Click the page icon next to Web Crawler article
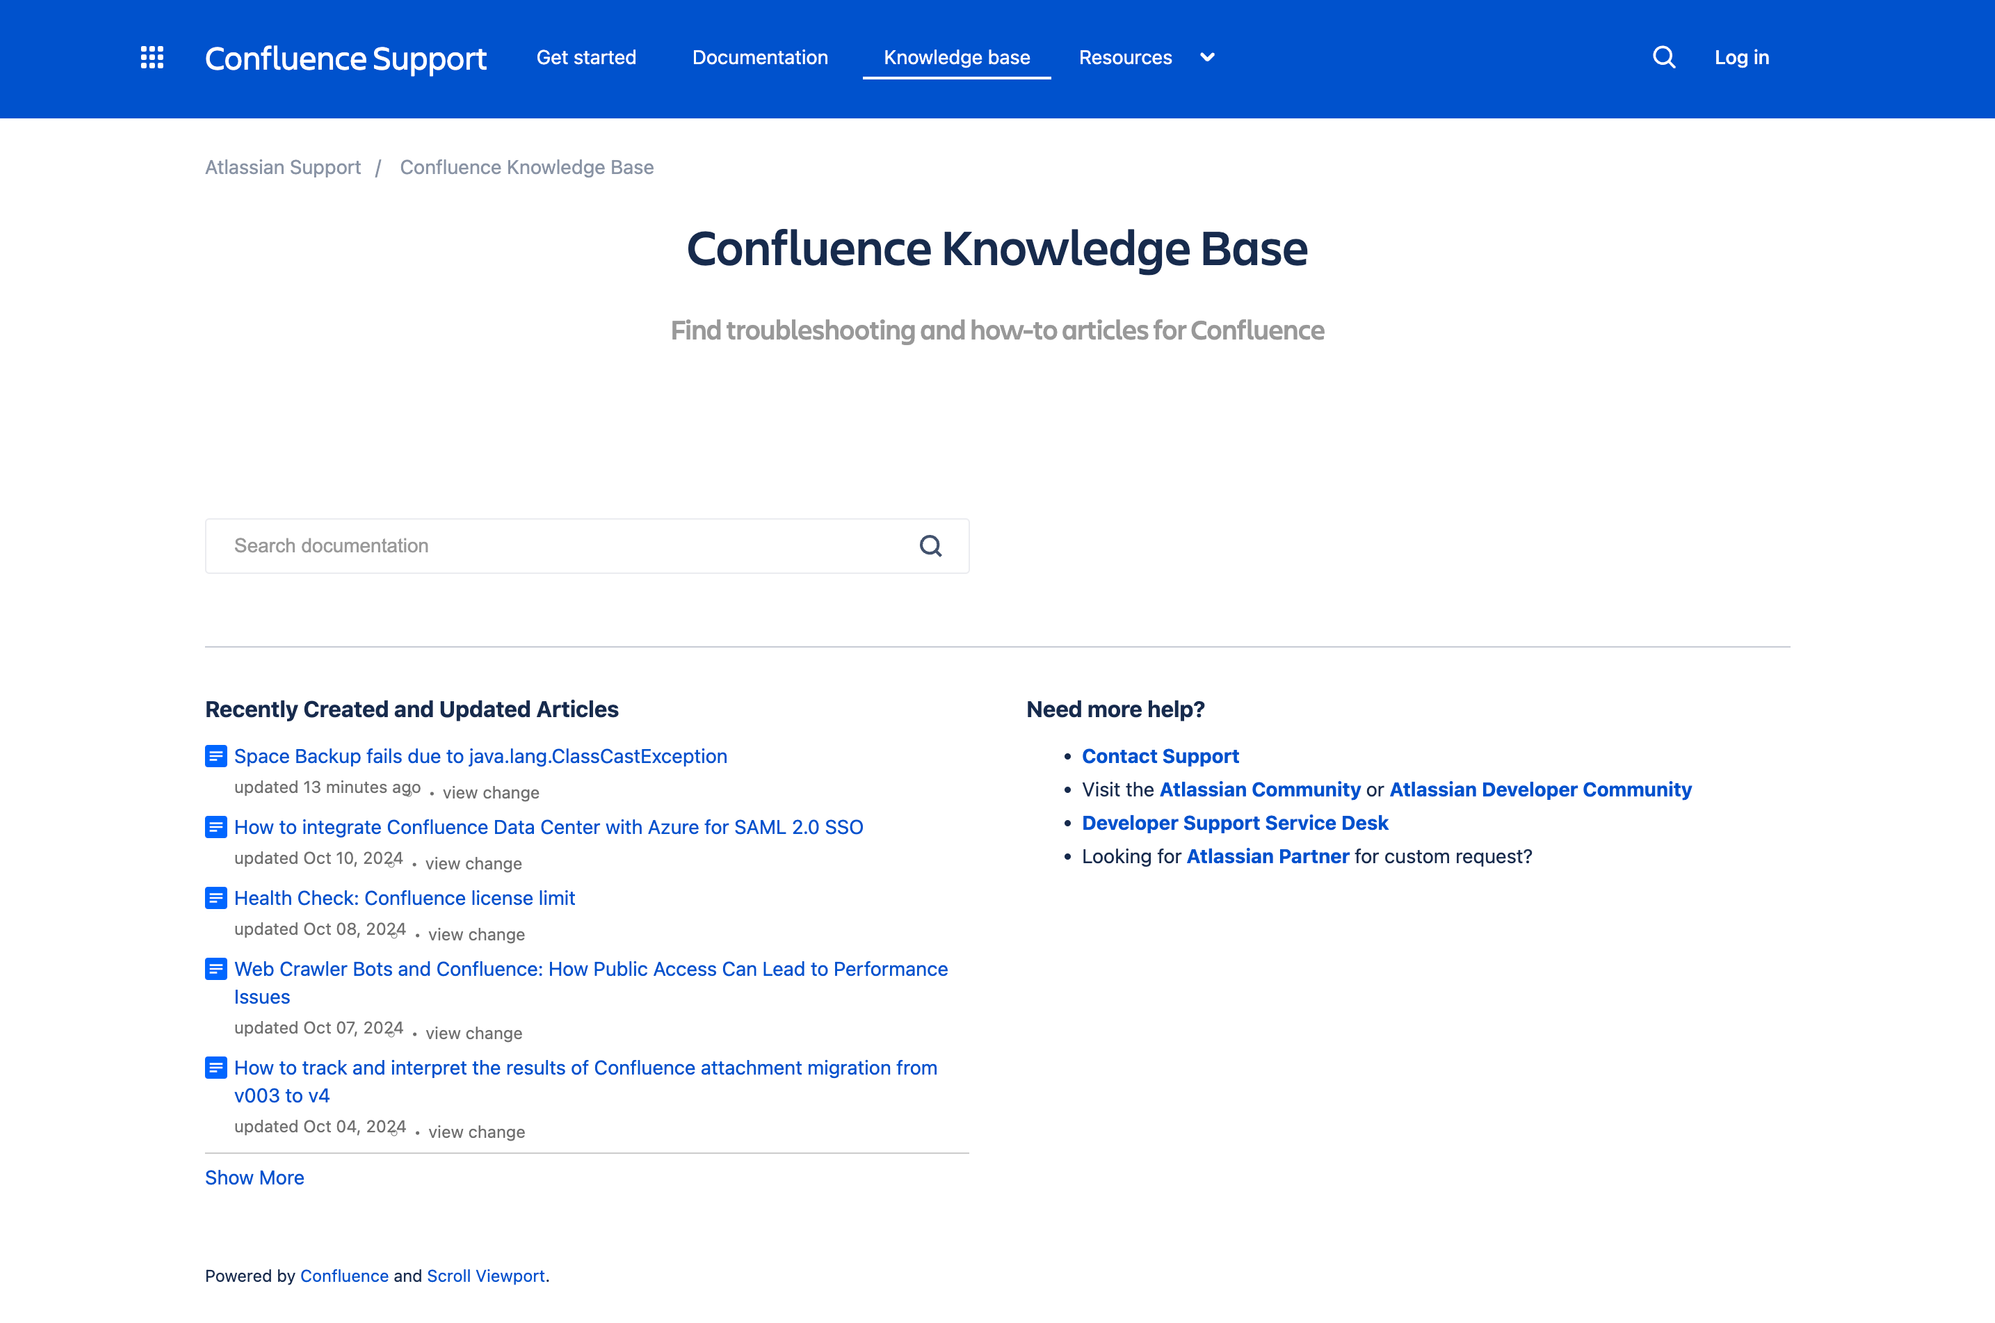The height and width of the screenshot is (1323, 1995). point(216,968)
